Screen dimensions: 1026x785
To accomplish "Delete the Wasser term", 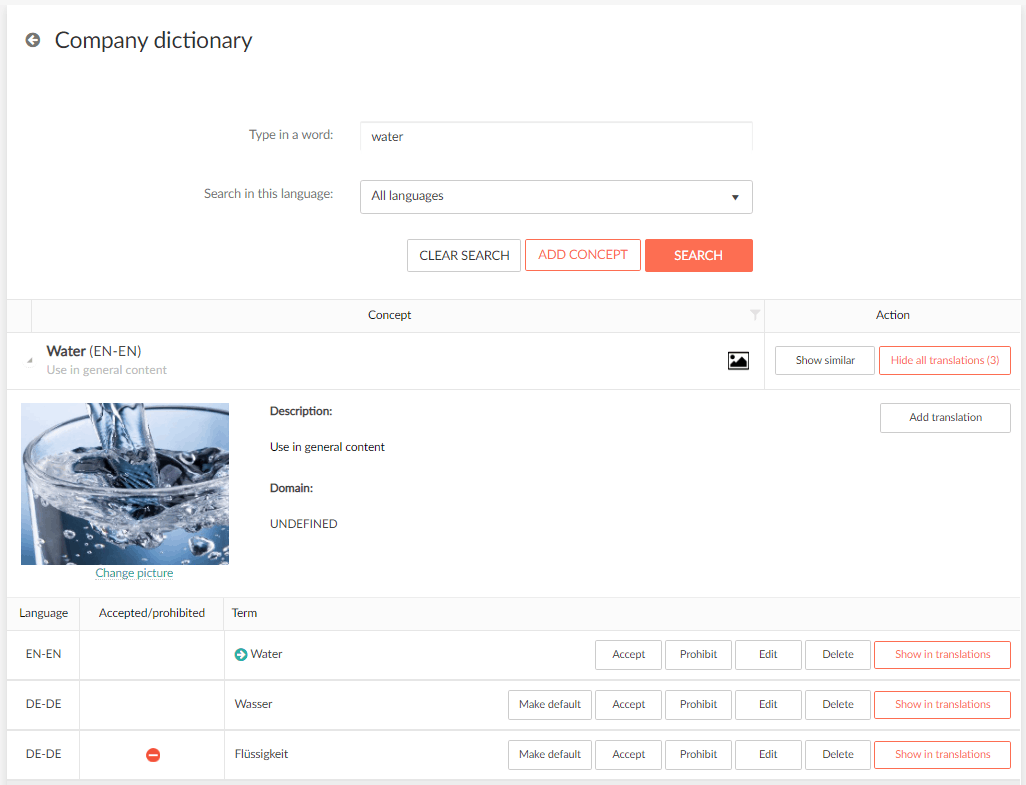I will click(x=838, y=705).
